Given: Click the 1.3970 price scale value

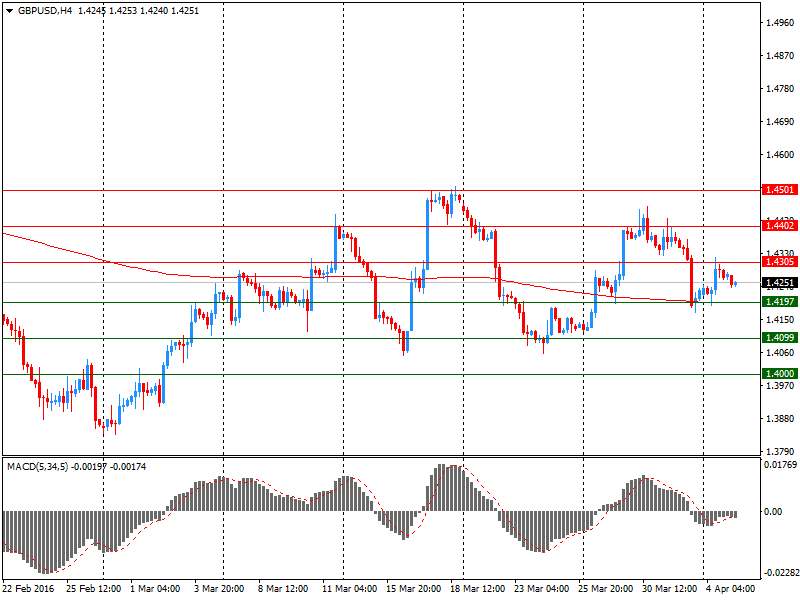Looking at the screenshot, I should click(x=780, y=385).
